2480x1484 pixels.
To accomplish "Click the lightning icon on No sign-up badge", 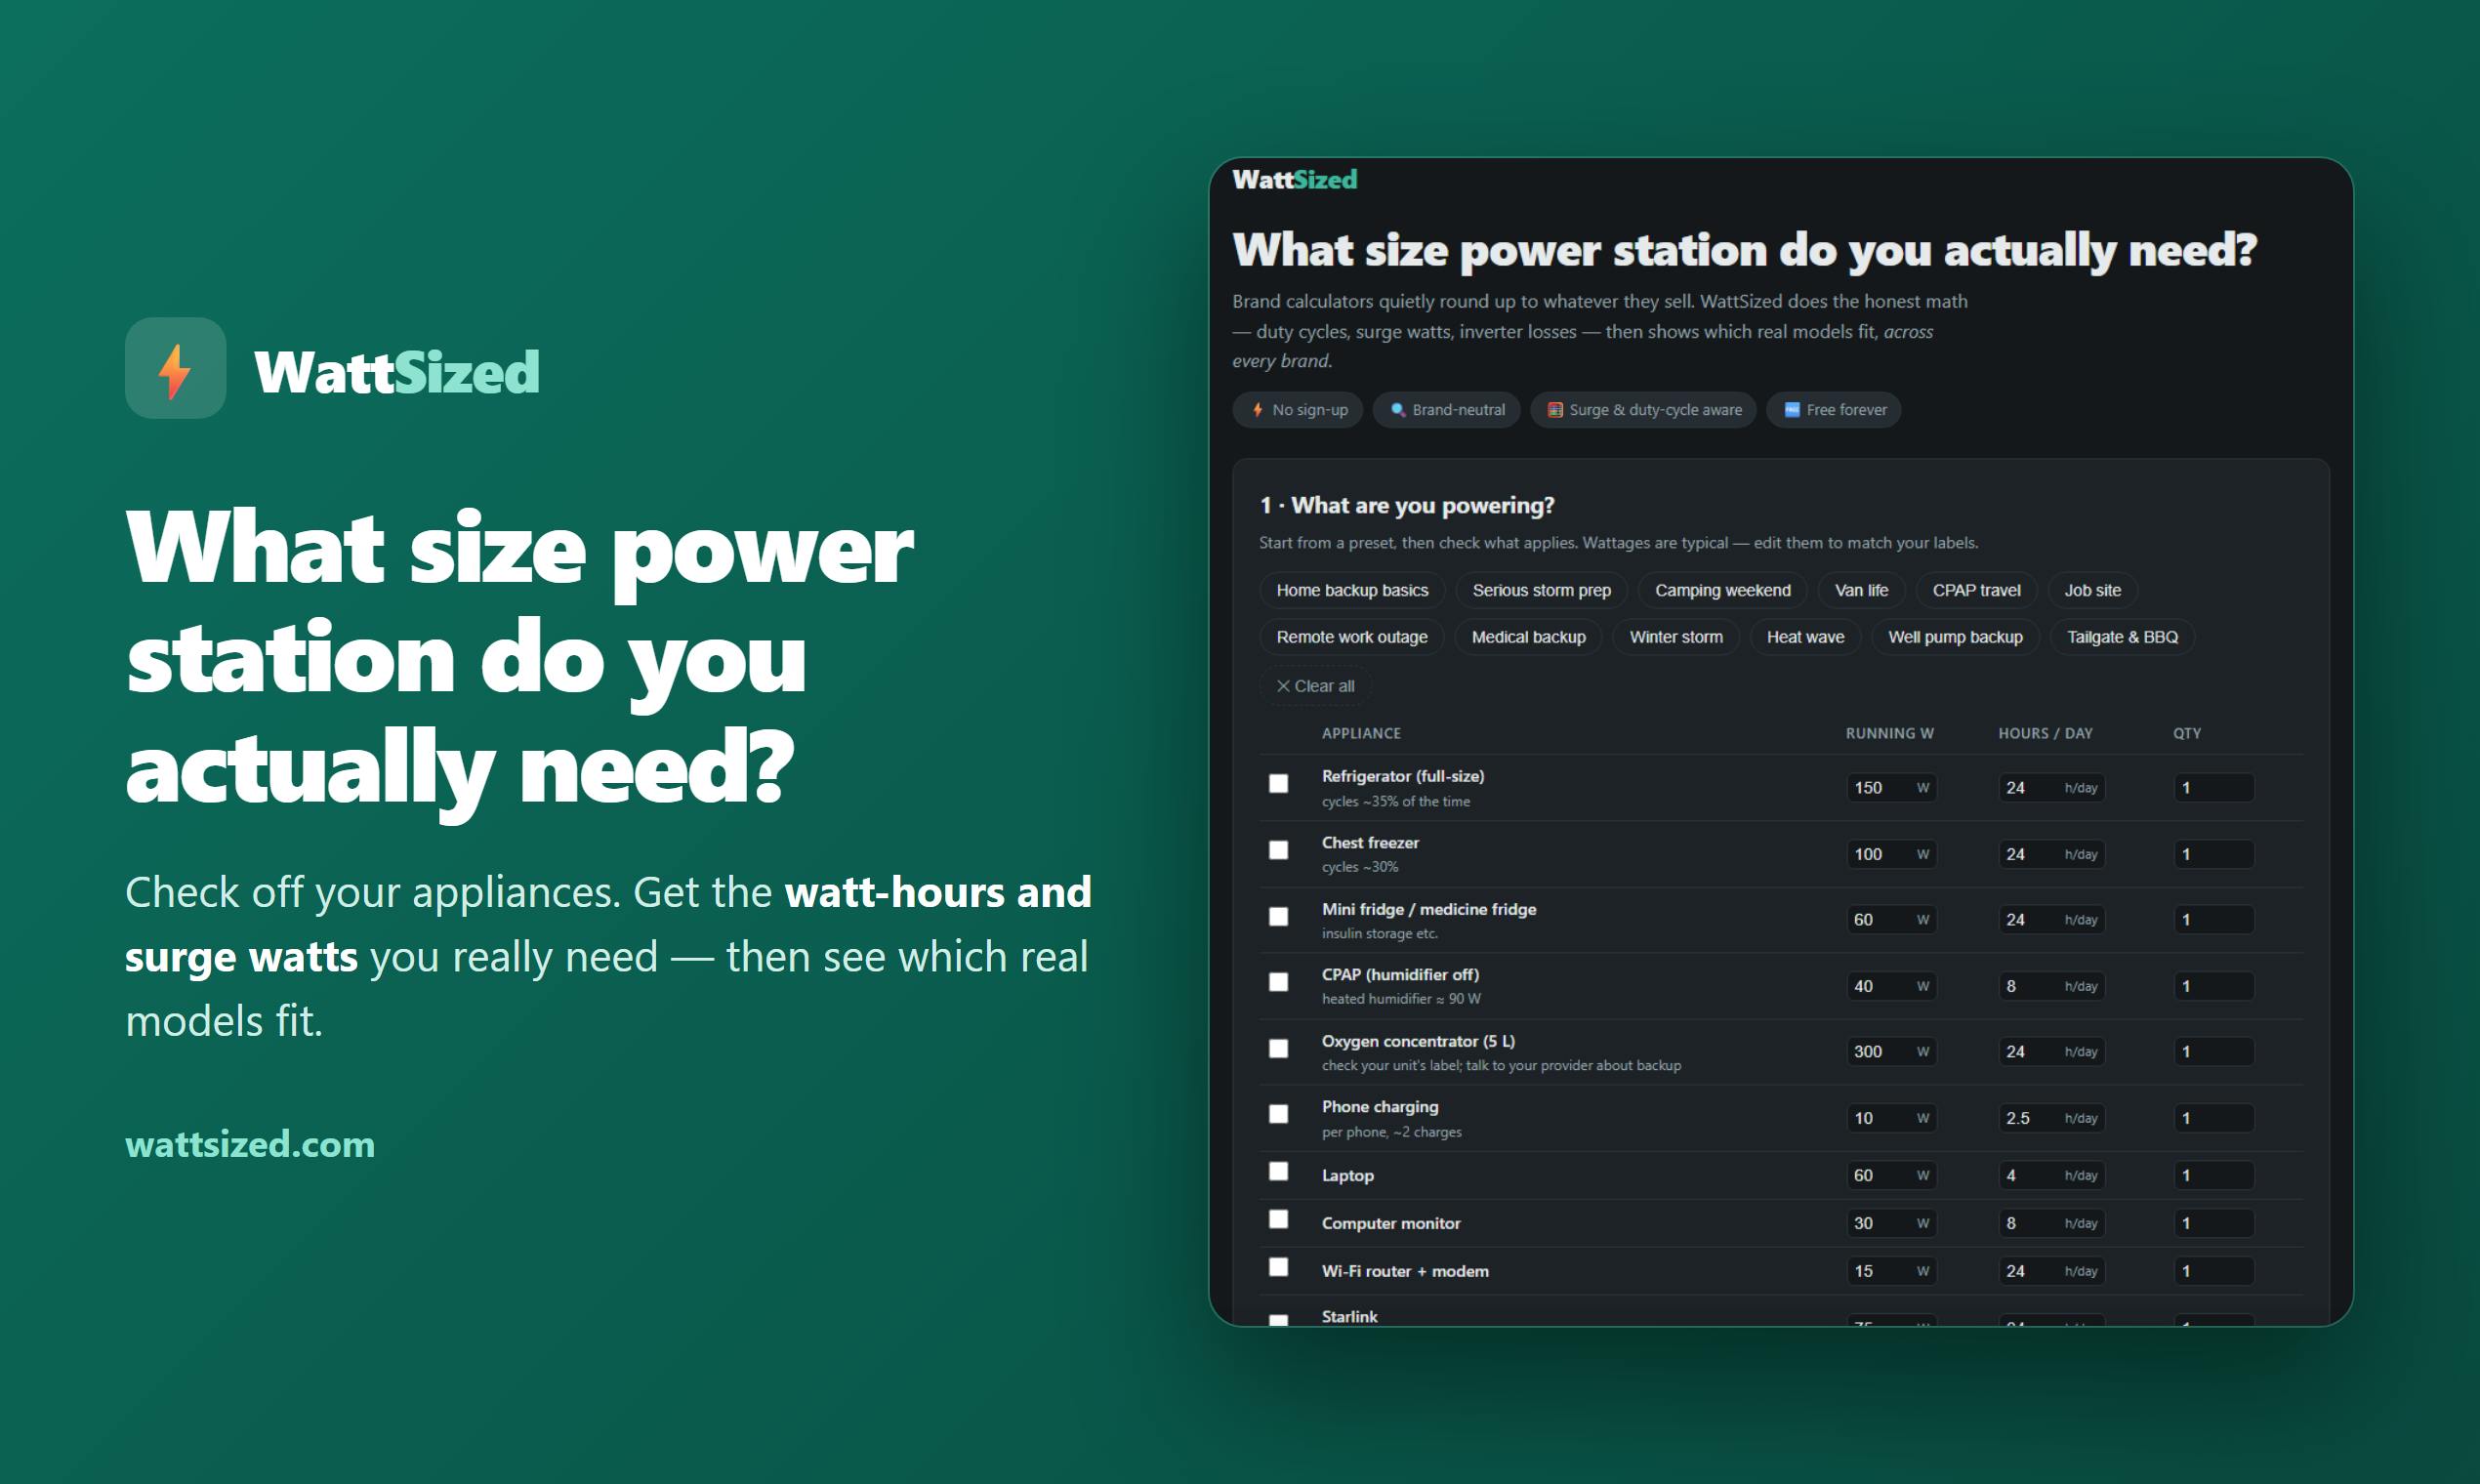I will tap(1257, 410).
